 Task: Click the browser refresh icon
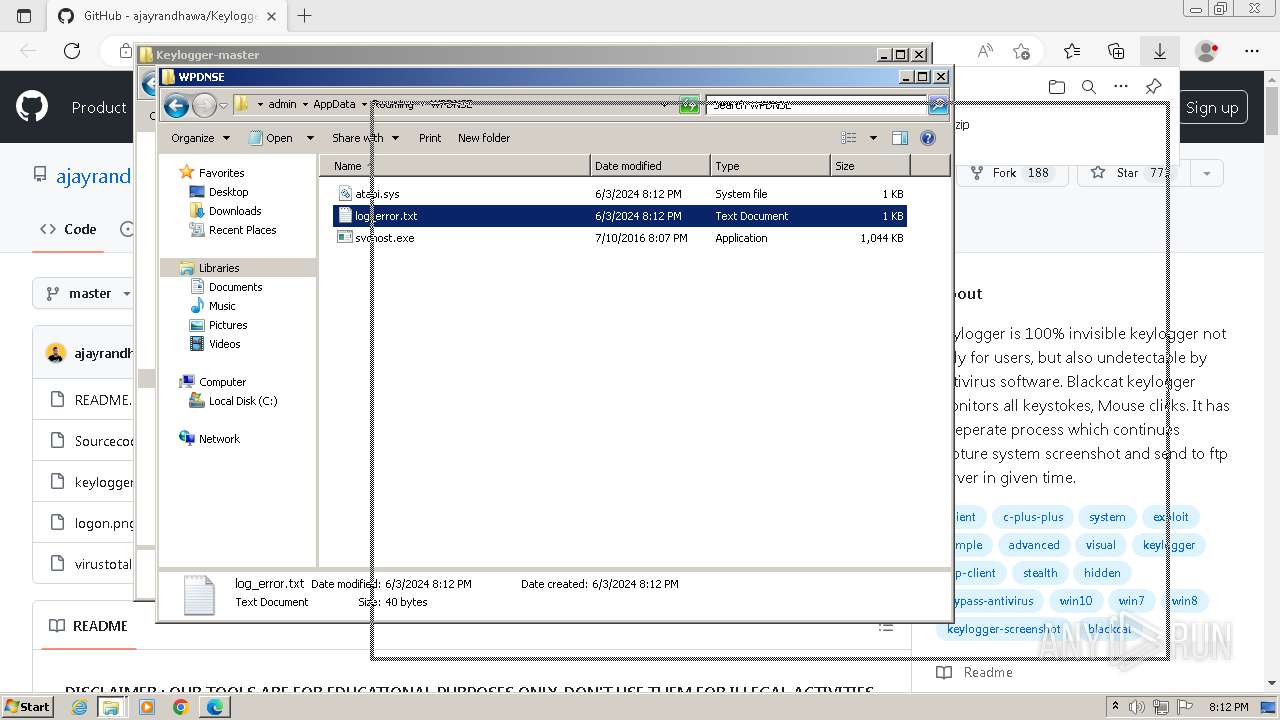point(71,51)
